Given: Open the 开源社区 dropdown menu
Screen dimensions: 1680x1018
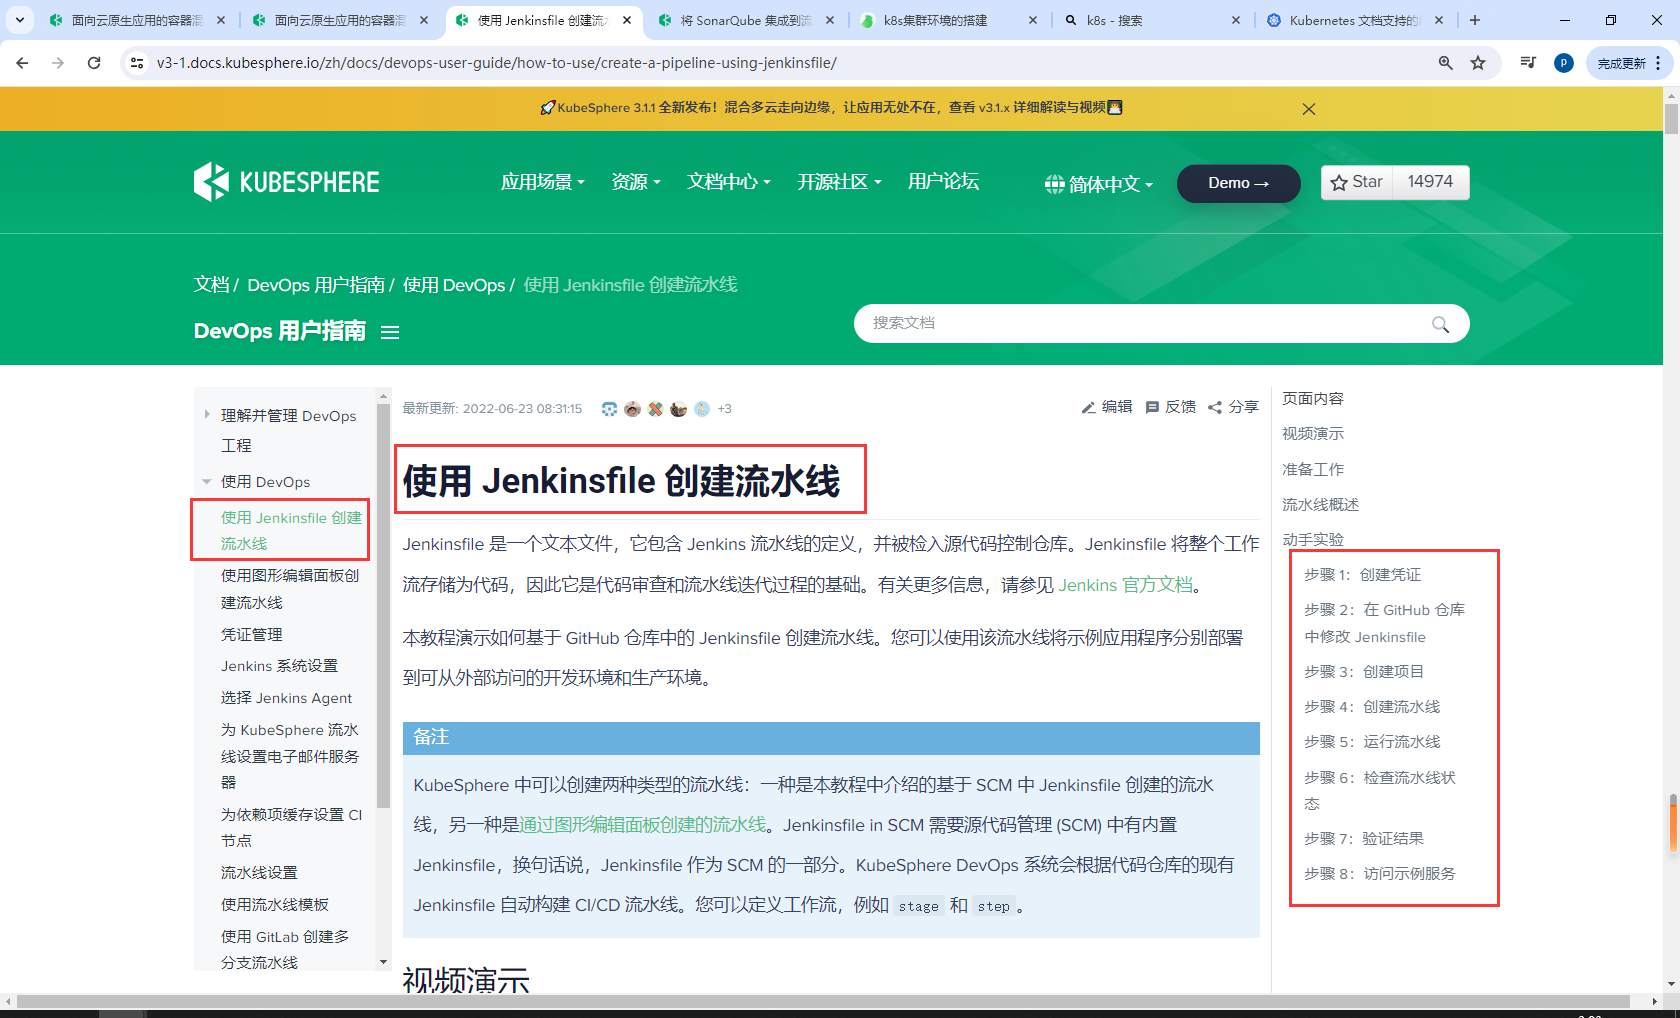Looking at the screenshot, I should point(839,182).
